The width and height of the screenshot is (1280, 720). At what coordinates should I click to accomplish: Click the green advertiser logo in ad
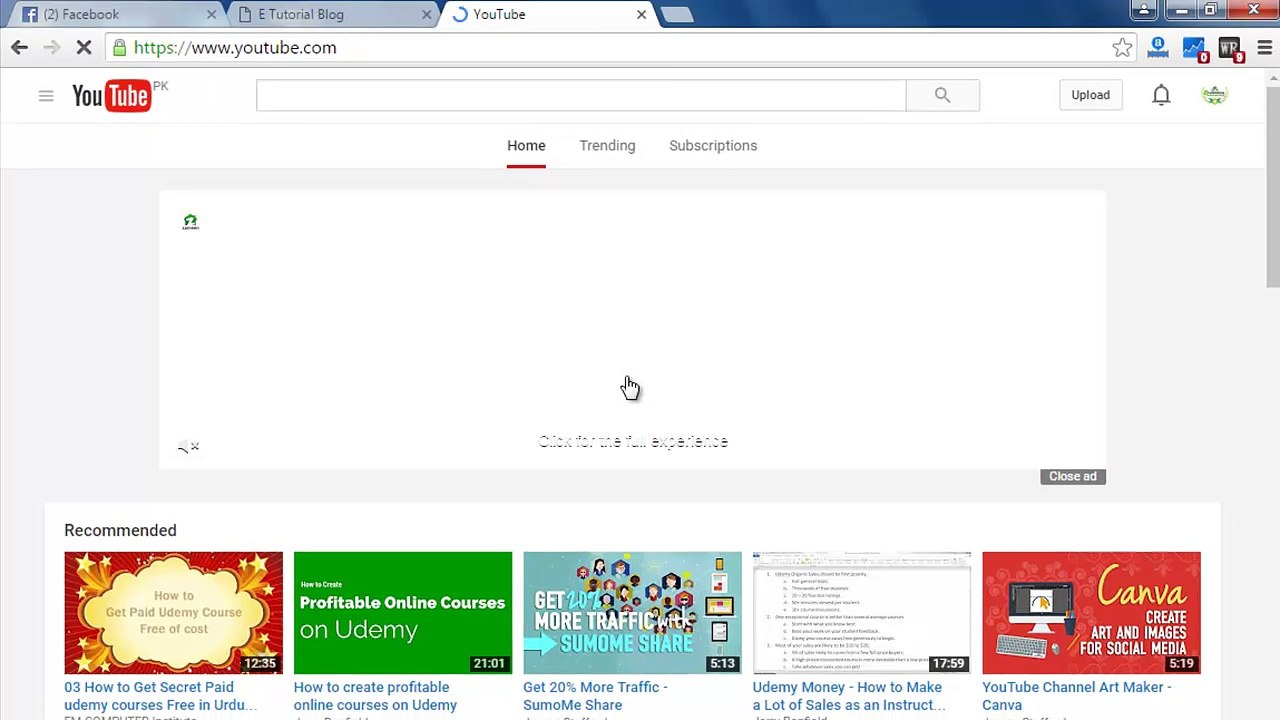coord(190,222)
